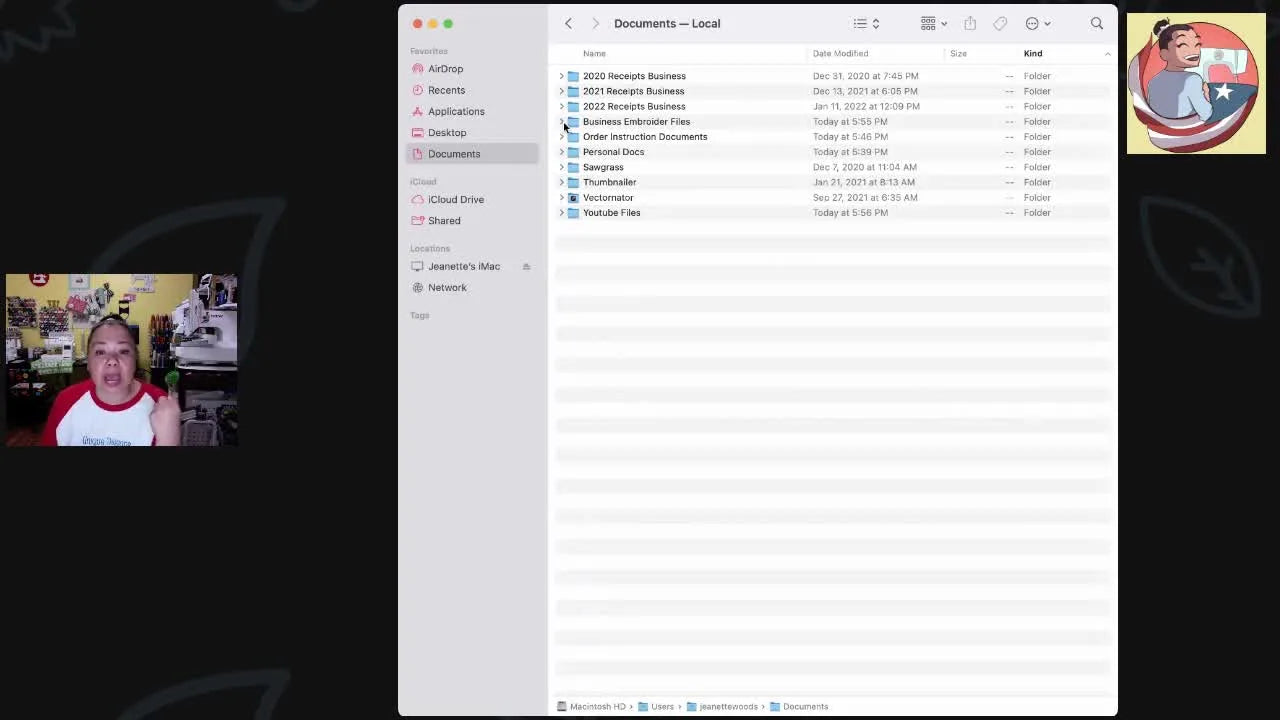This screenshot has height=720, width=1280.
Task: Eject Jeanette's iMac from Locations
Action: [526, 266]
